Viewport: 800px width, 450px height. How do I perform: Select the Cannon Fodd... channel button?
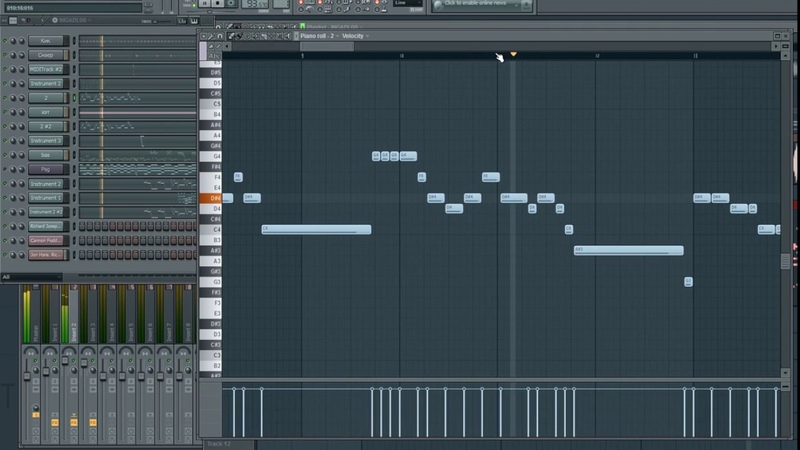[x=46, y=240]
